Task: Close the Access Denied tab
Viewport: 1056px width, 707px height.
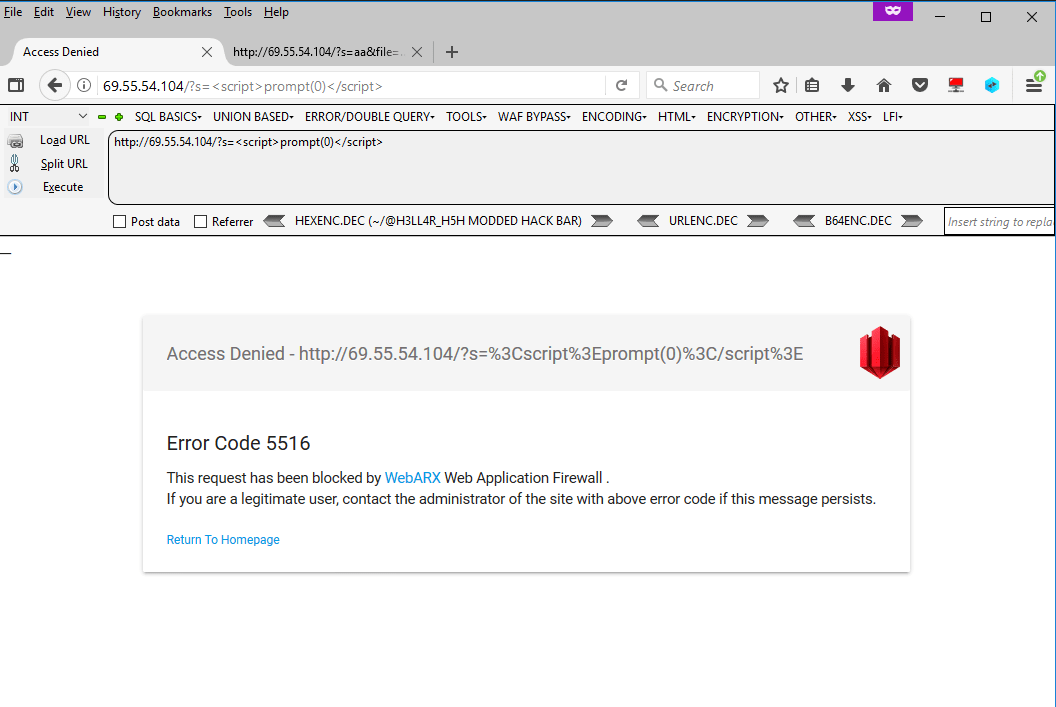Action: [x=207, y=52]
